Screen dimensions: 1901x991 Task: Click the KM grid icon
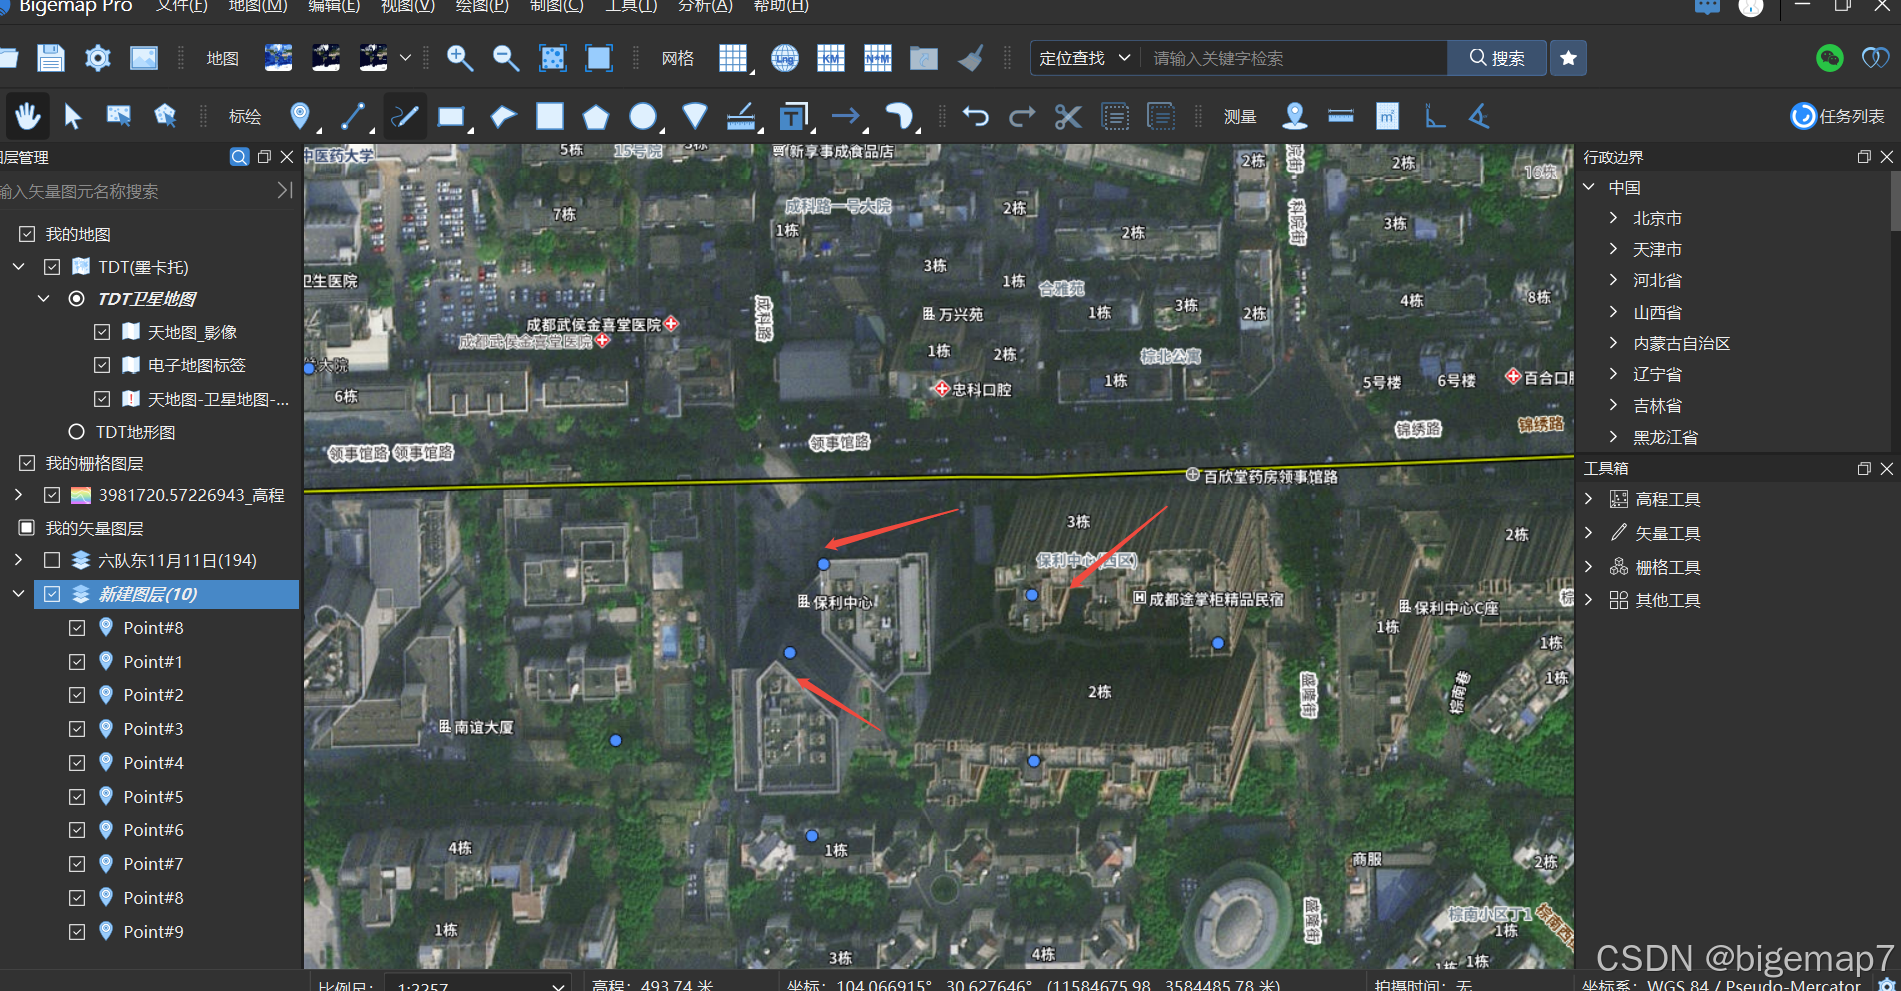click(x=831, y=58)
